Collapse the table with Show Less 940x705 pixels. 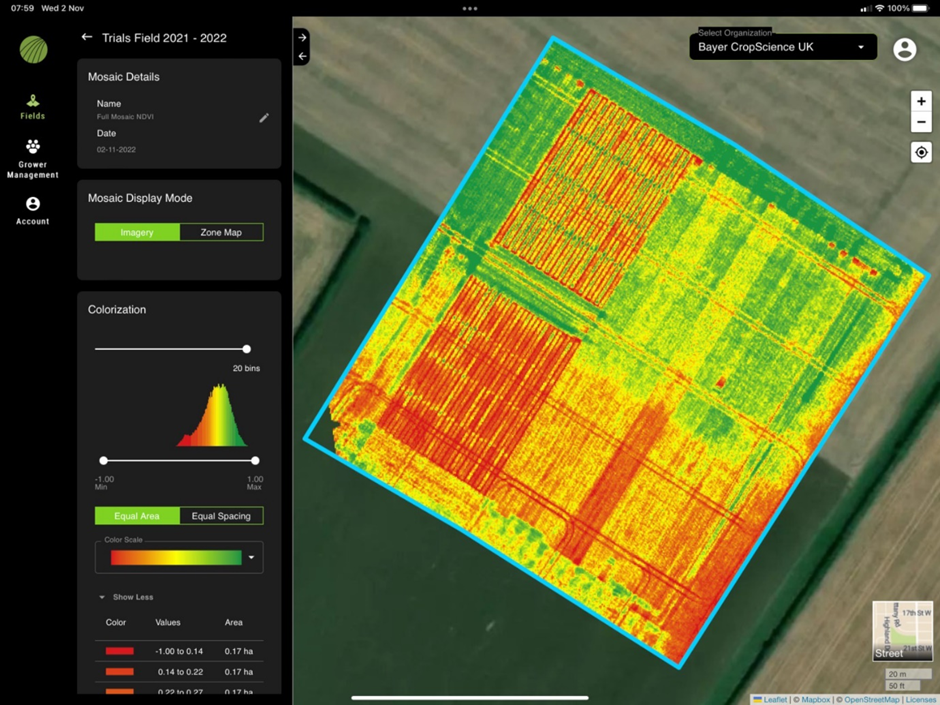126,597
